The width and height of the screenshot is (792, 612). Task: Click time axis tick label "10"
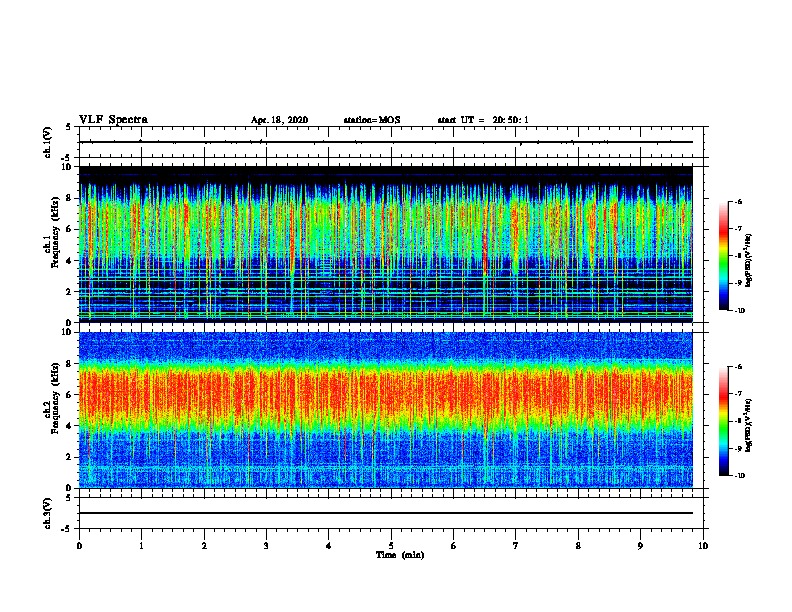pyautogui.click(x=703, y=546)
